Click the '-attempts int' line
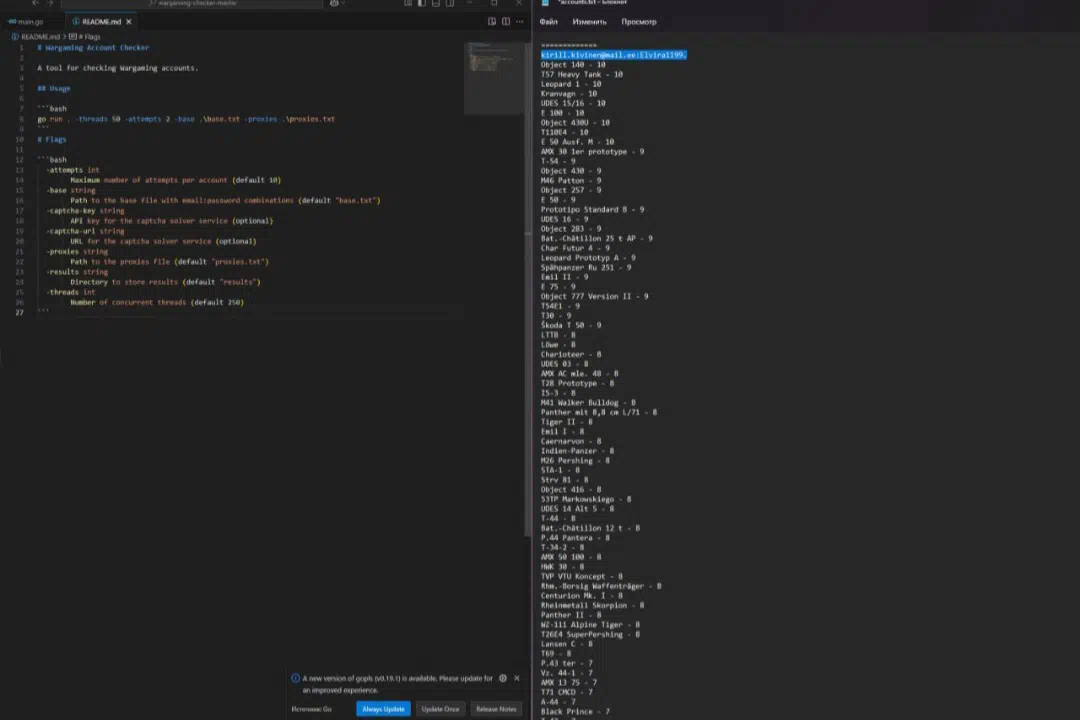The width and height of the screenshot is (1080, 720). [73, 169]
